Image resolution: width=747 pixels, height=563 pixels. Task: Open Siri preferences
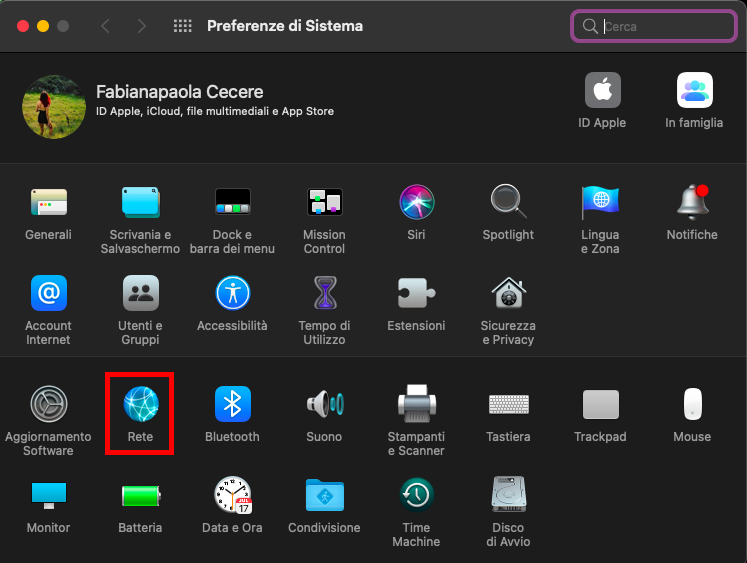(416, 202)
